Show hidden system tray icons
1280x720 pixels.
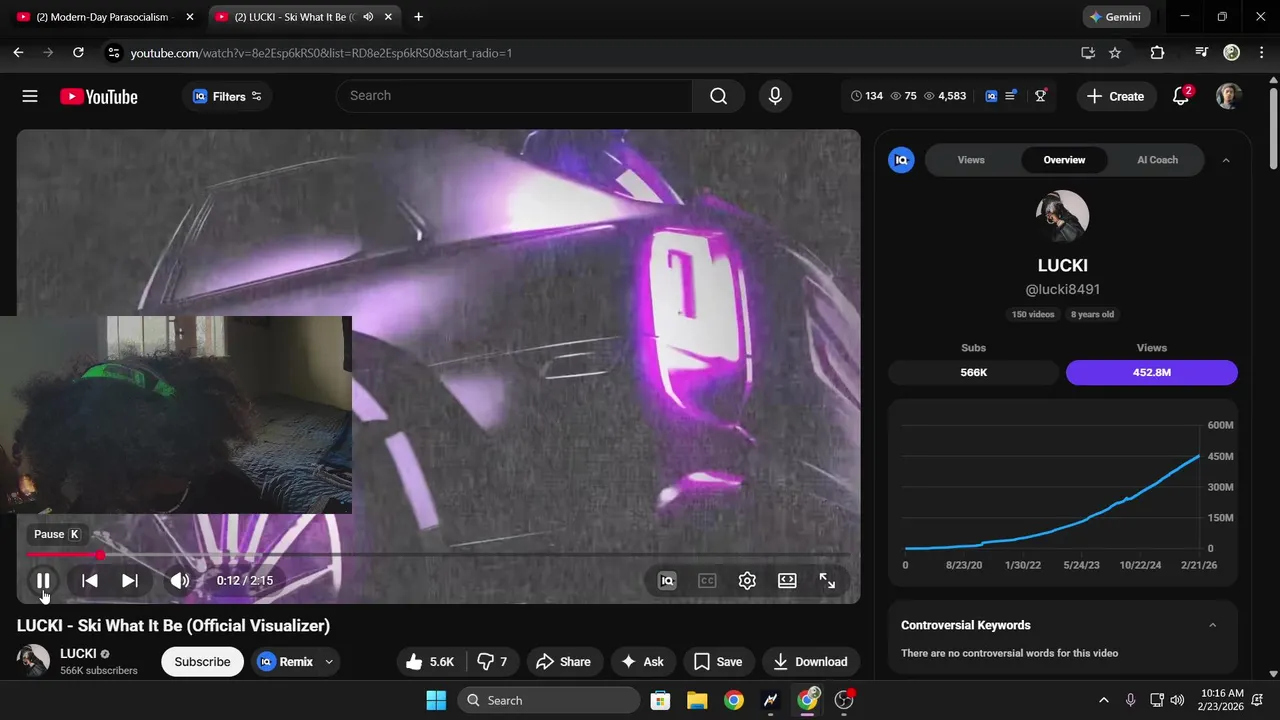(x=1104, y=700)
